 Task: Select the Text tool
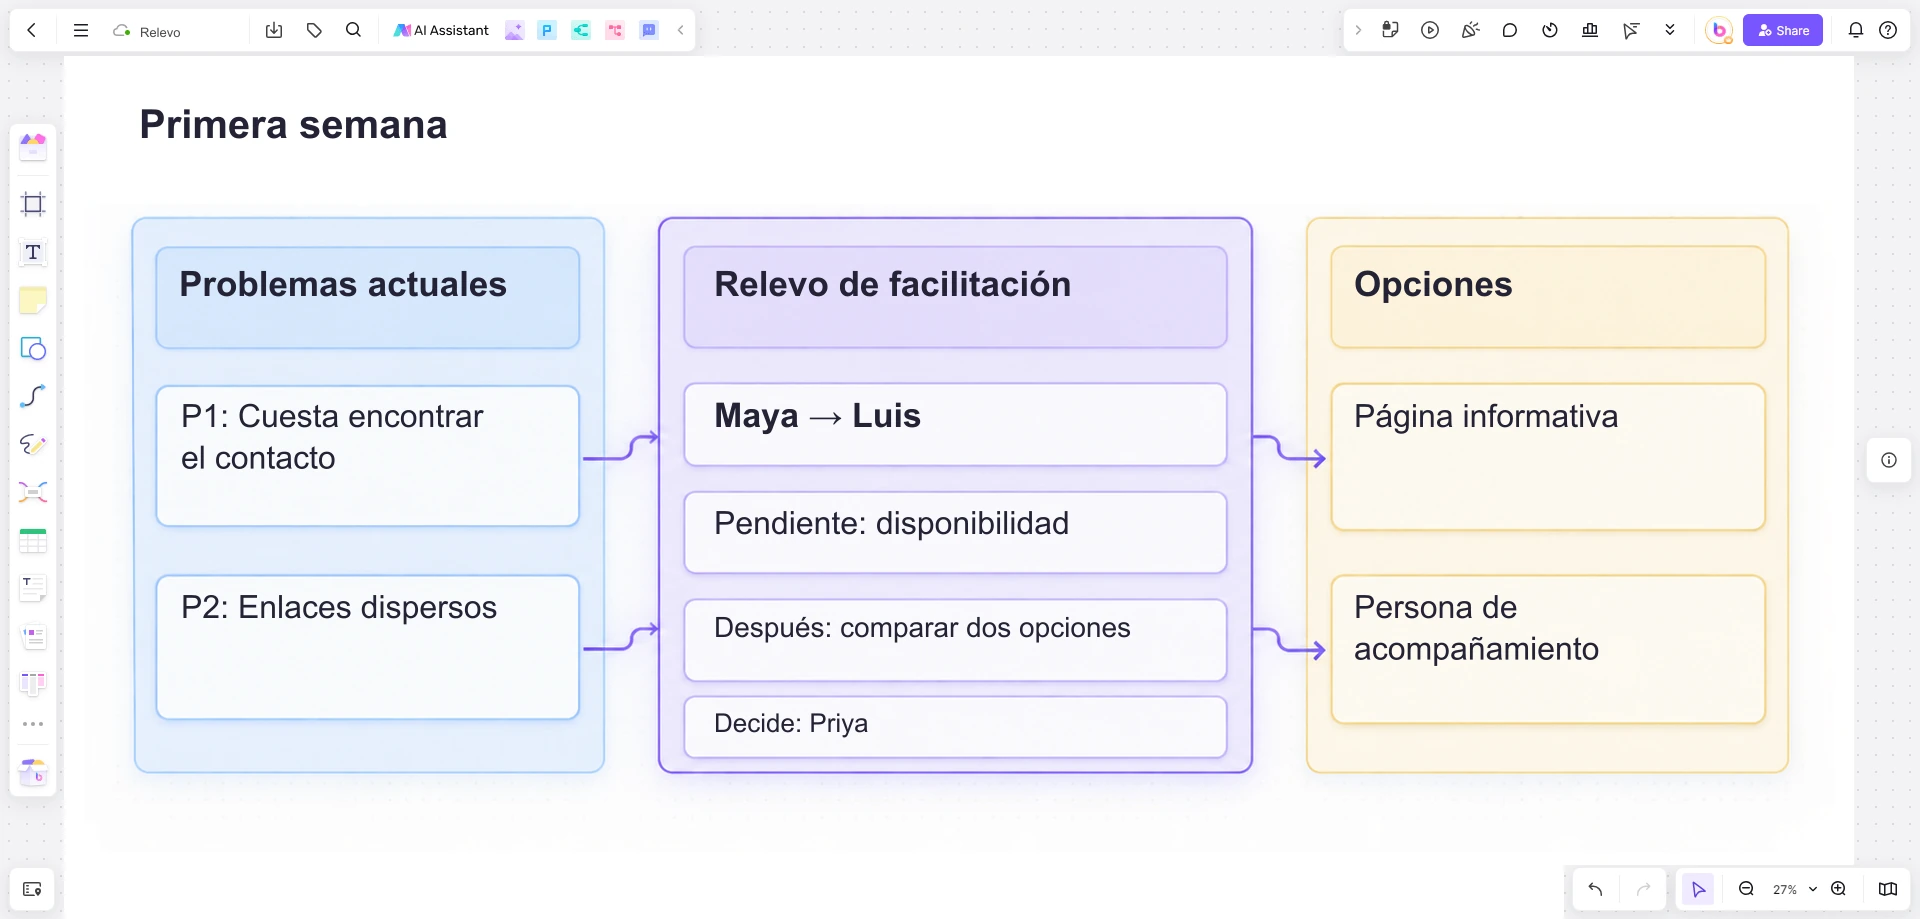pos(33,252)
